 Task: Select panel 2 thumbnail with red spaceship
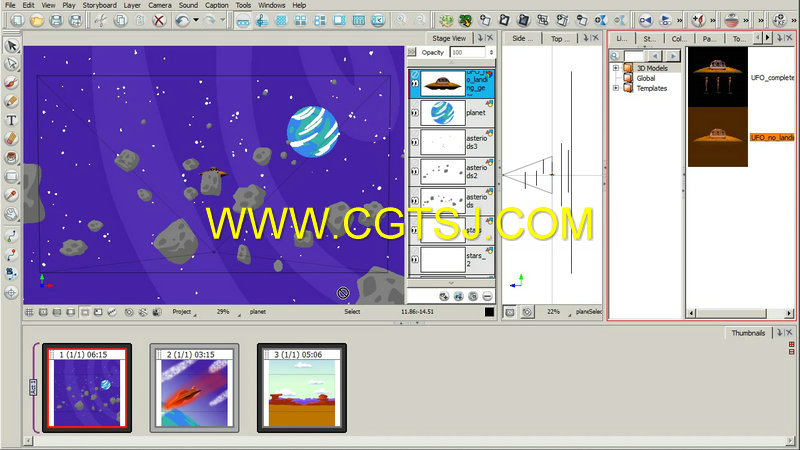tap(194, 388)
